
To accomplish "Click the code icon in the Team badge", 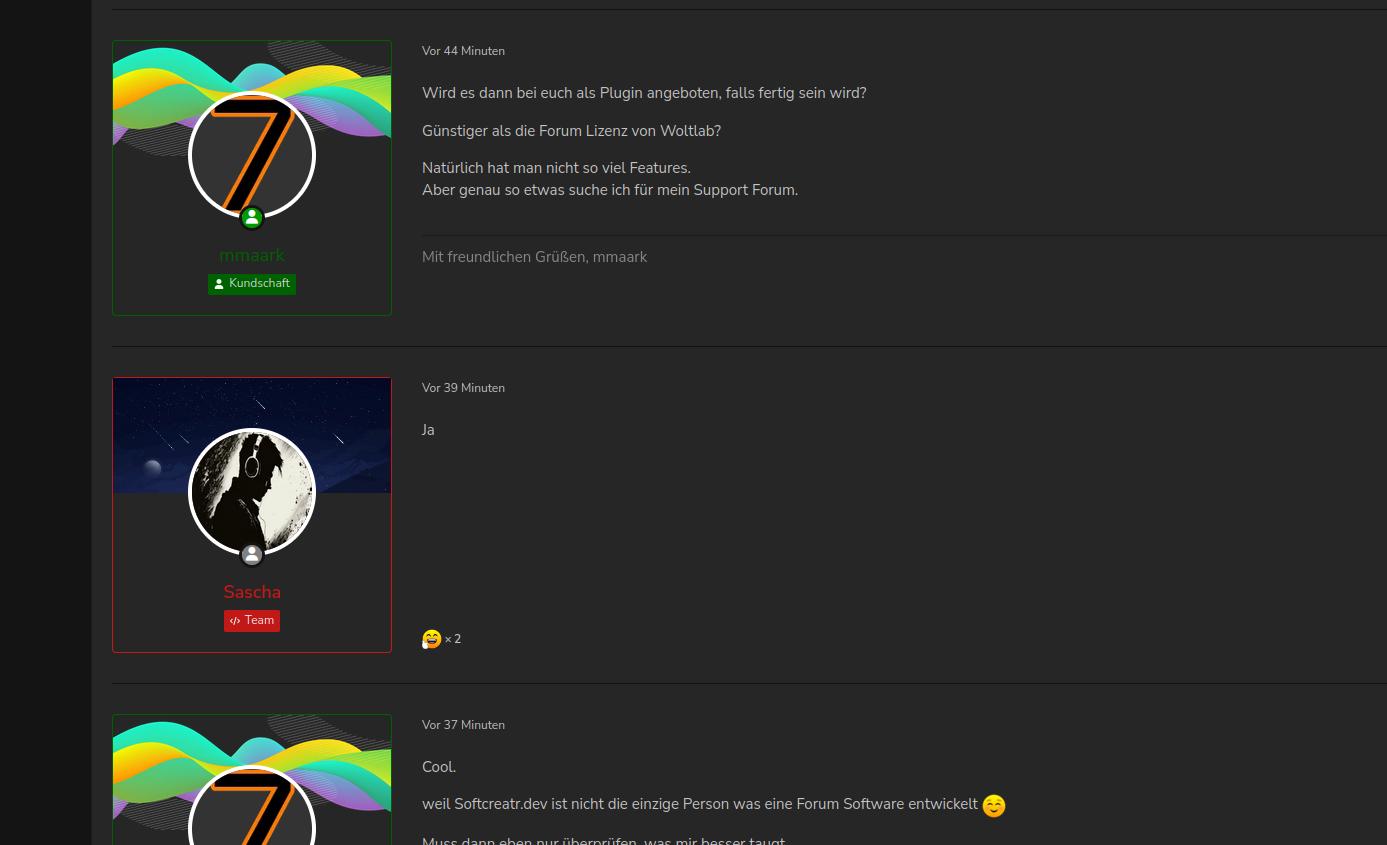I will (235, 621).
